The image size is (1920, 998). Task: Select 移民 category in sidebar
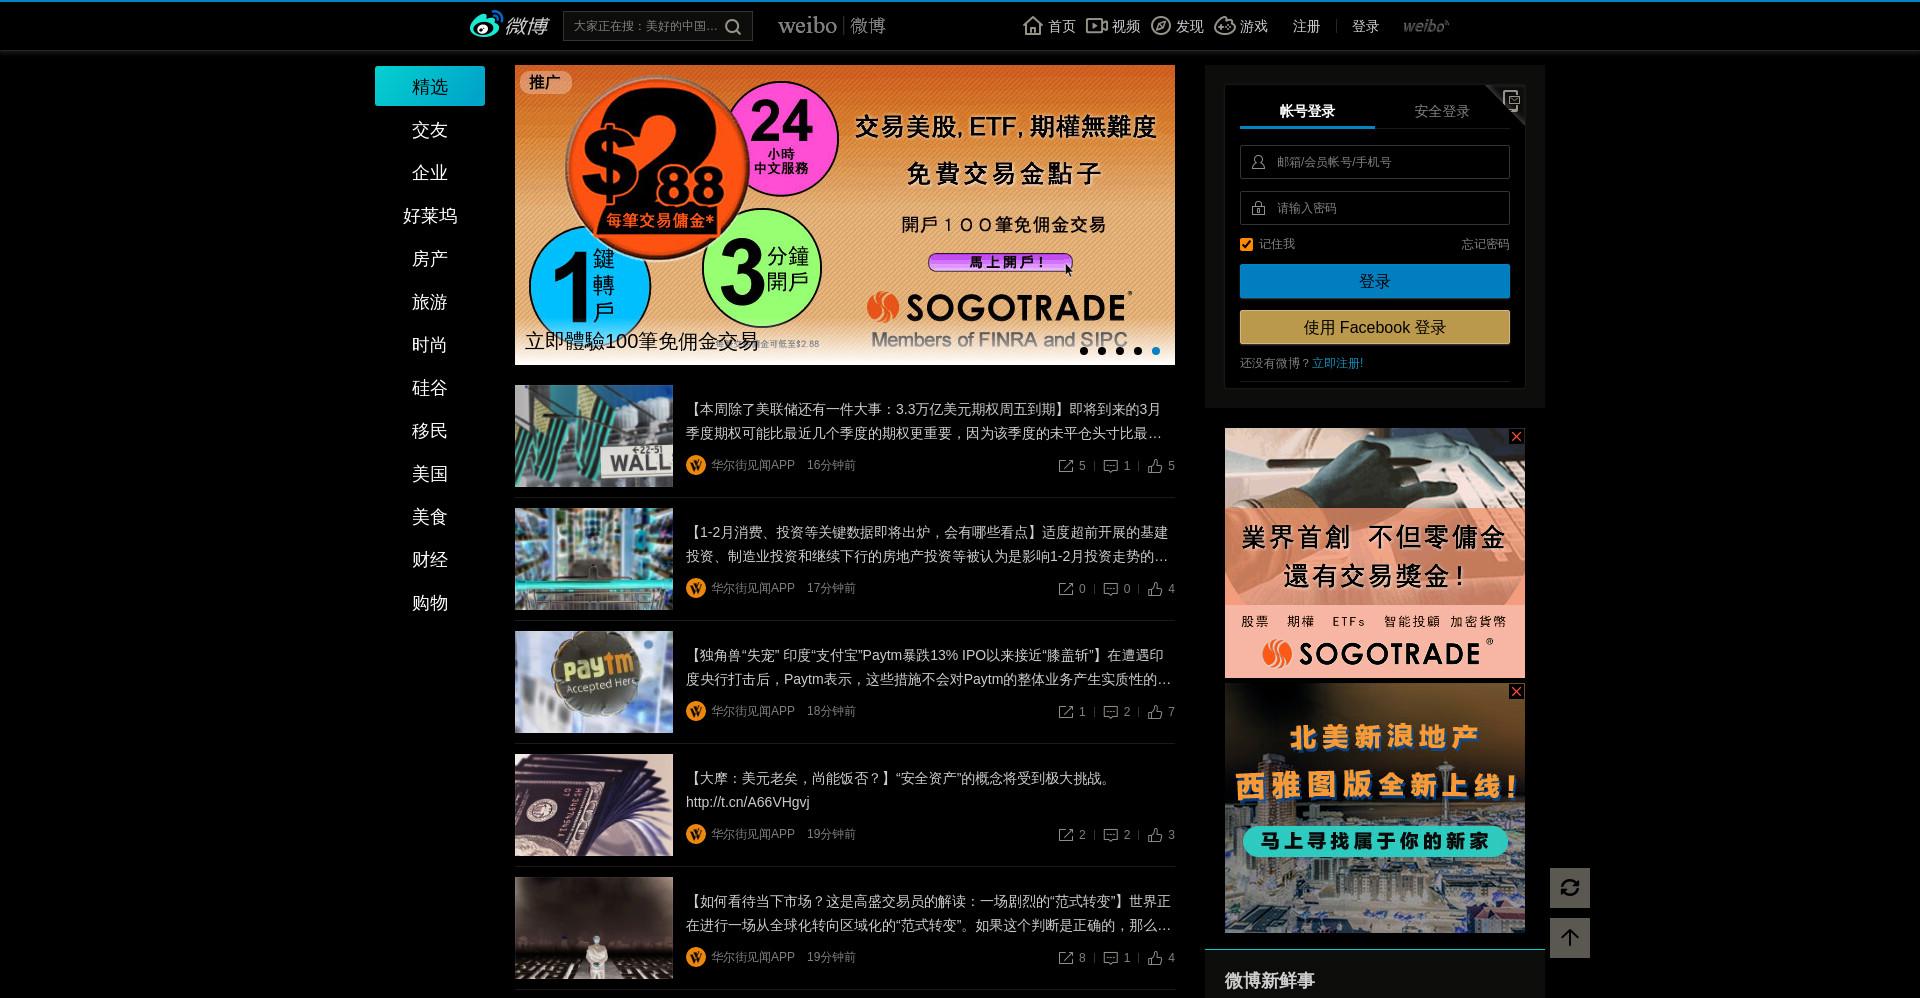point(430,431)
